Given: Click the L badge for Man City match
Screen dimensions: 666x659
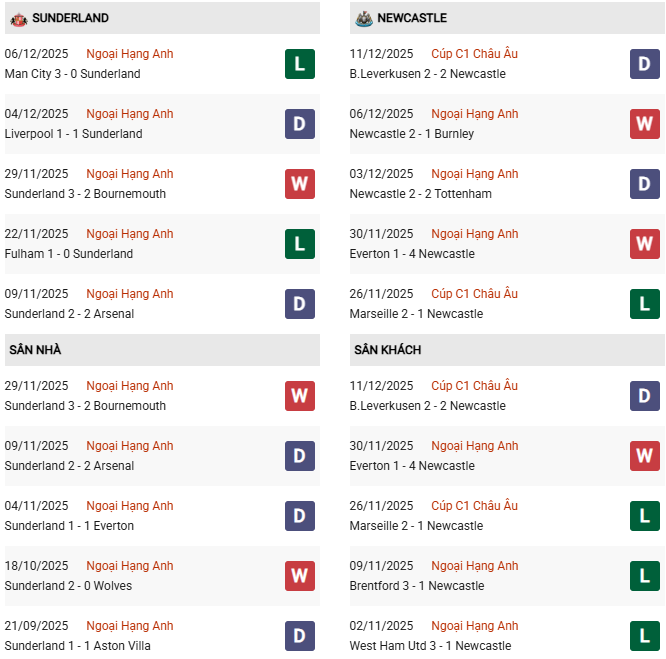Looking at the screenshot, I should (299, 64).
